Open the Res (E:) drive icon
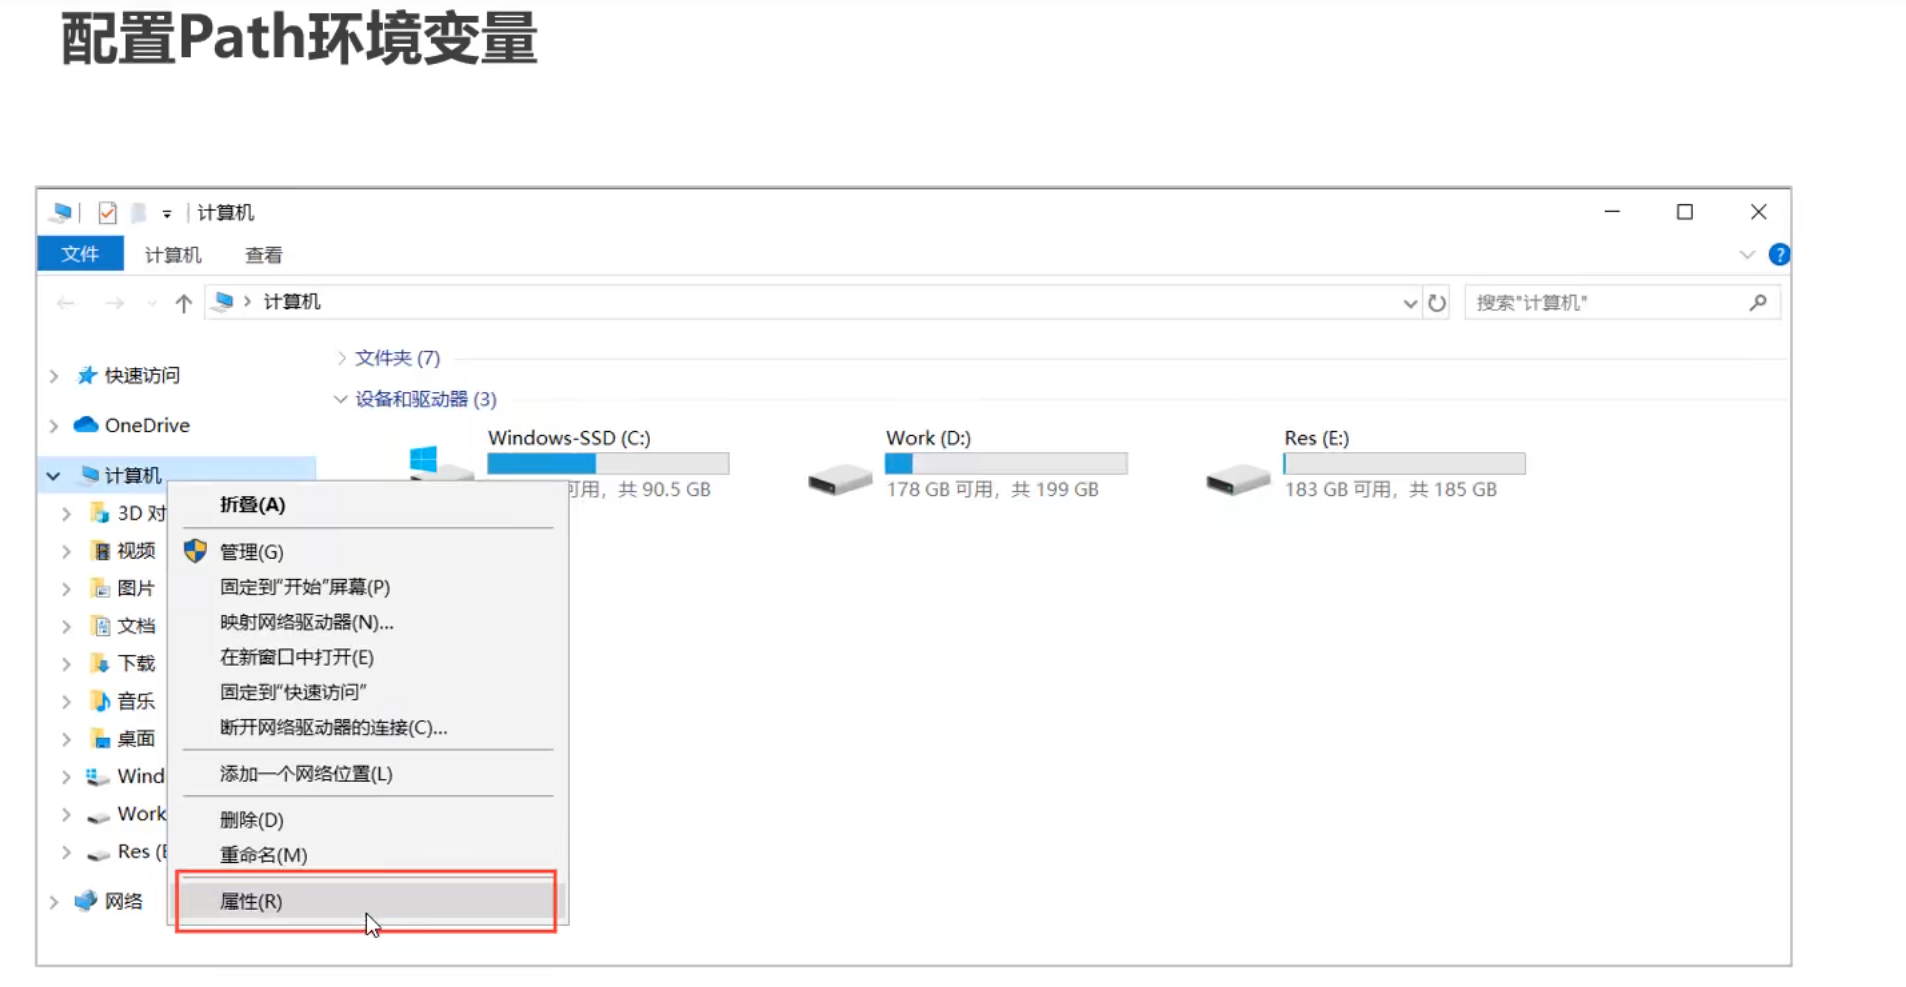The height and width of the screenshot is (987, 1906). pos(1238,479)
